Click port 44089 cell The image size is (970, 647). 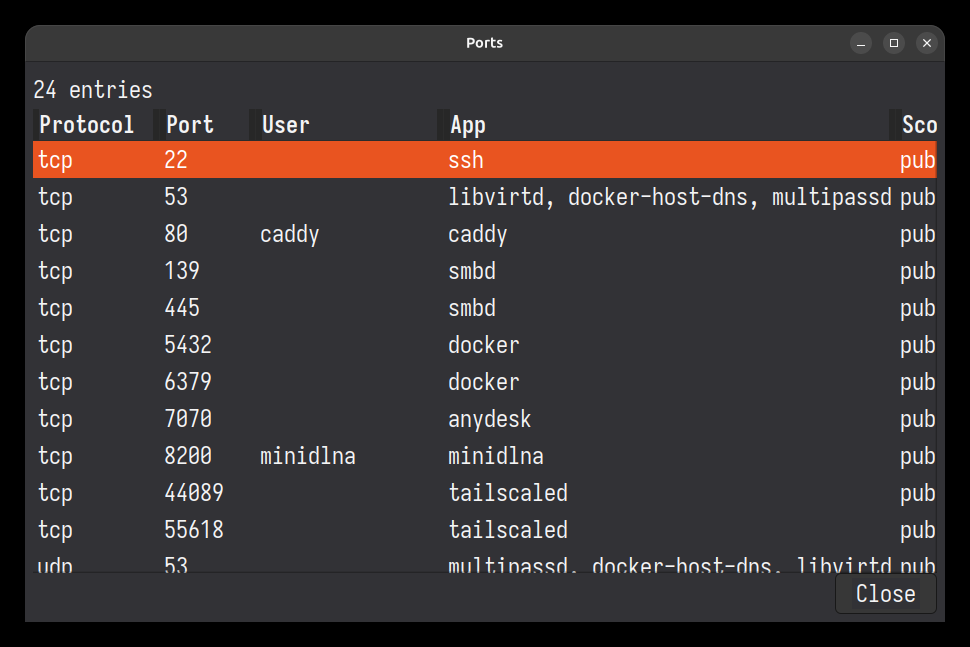pos(194,493)
